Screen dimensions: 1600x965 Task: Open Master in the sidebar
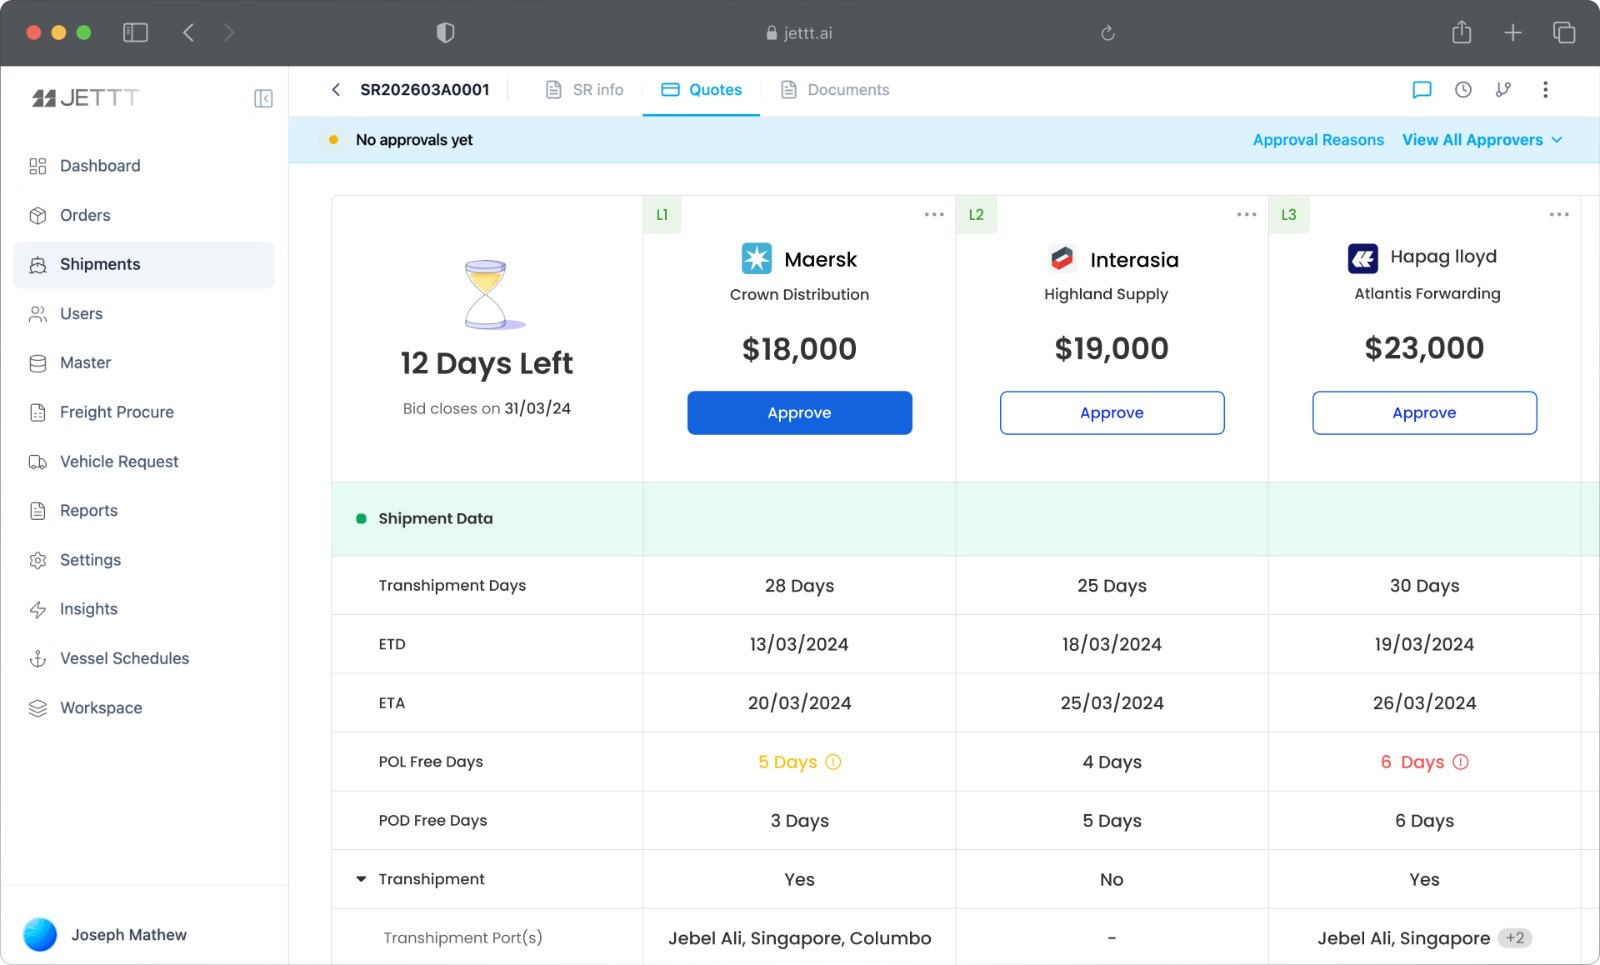pyautogui.click(x=144, y=363)
